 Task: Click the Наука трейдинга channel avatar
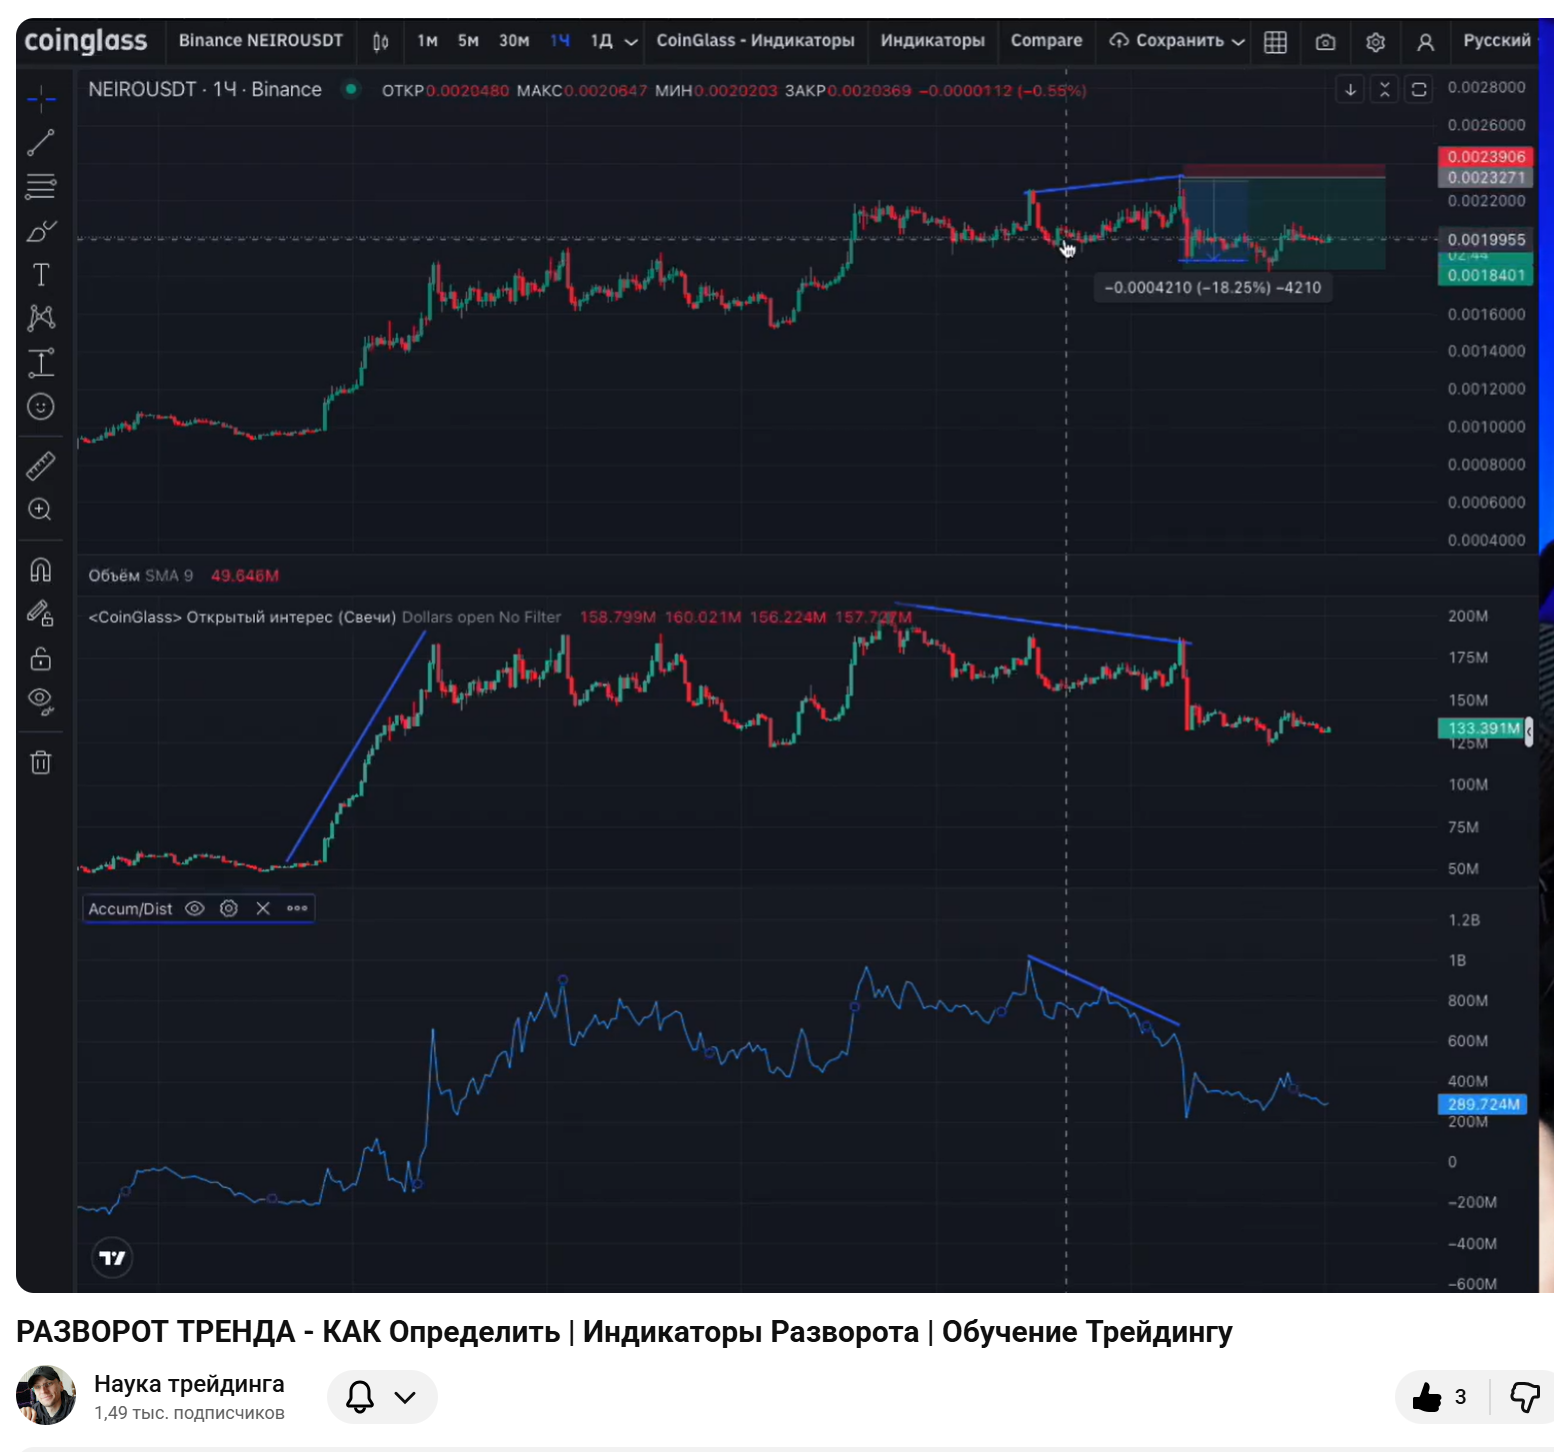(46, 1395)
